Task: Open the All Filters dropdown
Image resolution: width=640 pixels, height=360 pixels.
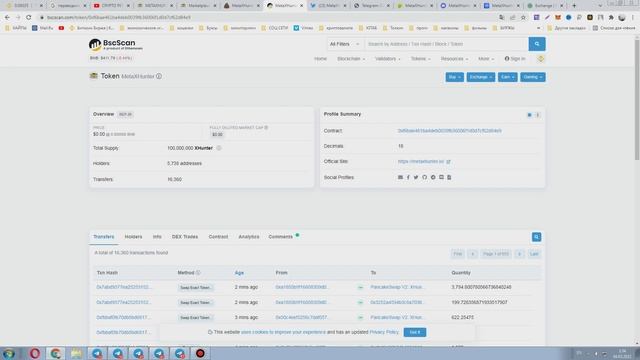Action: tap(344, 44)
